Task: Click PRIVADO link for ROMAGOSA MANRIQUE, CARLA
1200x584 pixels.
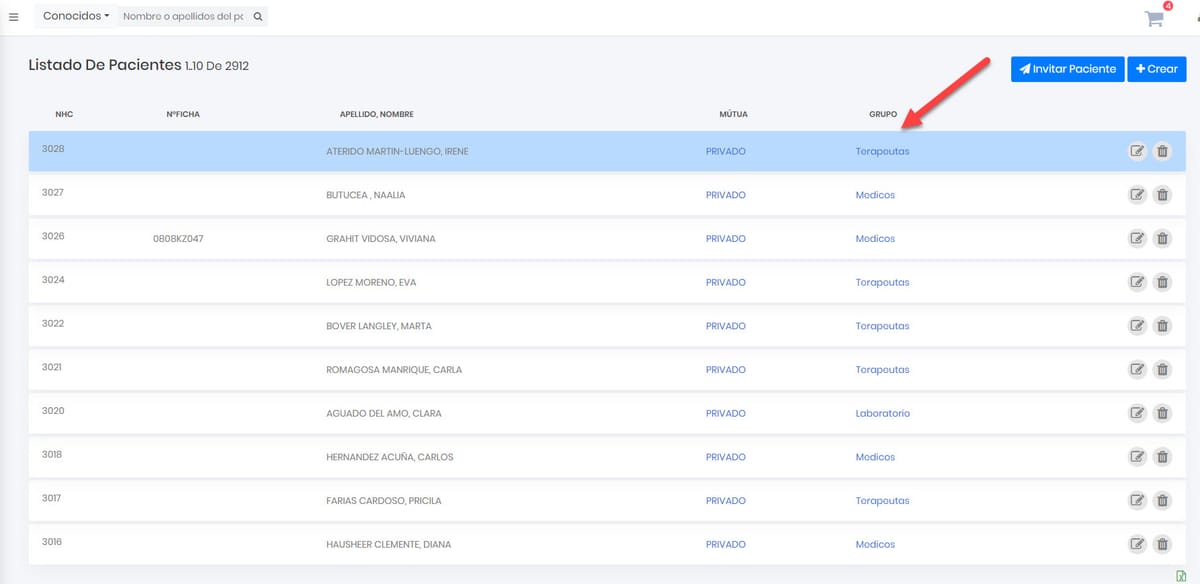Action: [725, 370]
